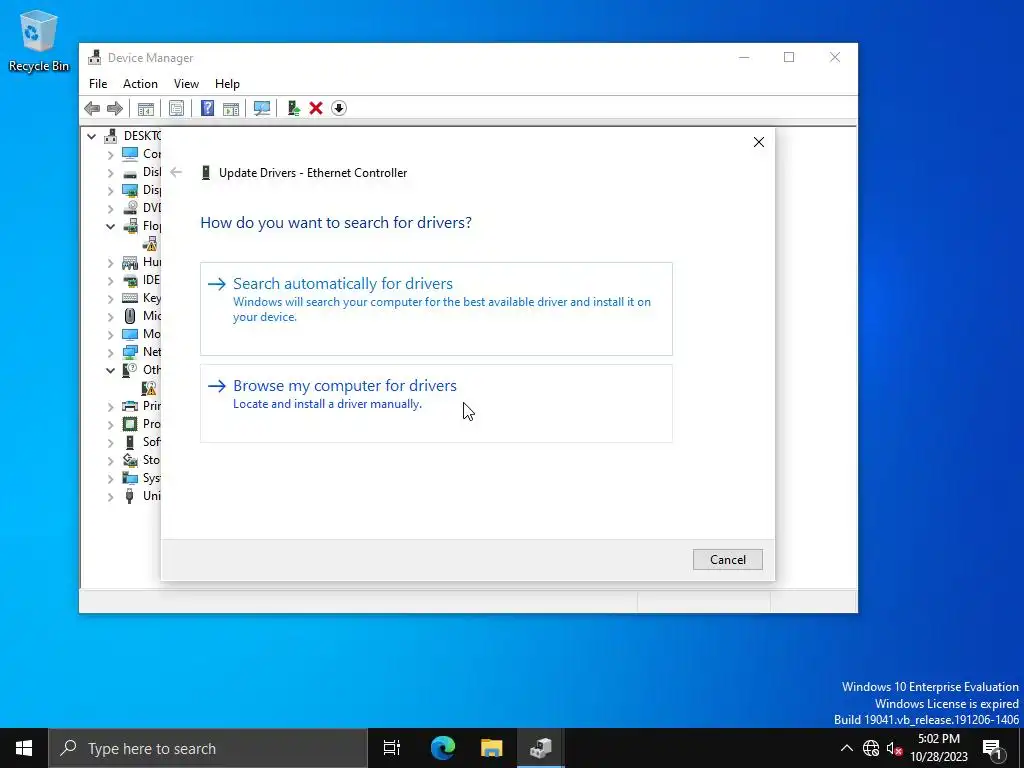1024x768 pixels.
Task: Select the Mice category icon
Action: click(x=130, y=316)
